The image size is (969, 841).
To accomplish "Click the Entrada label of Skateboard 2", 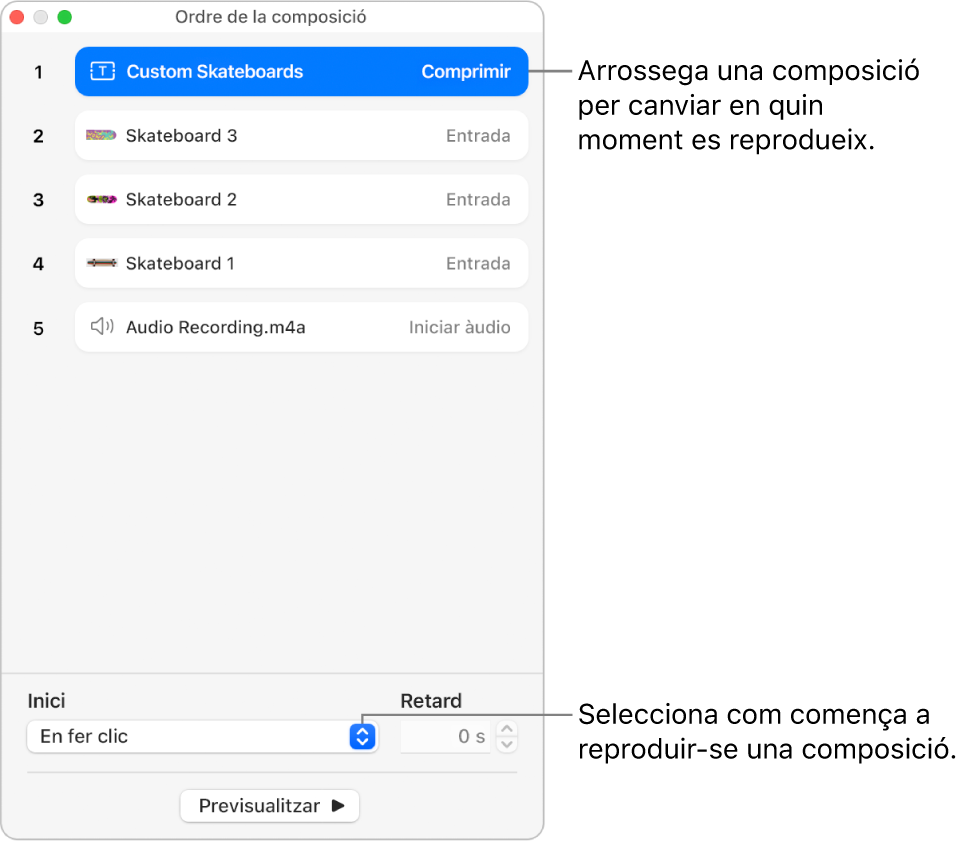I will click(478, 200).
